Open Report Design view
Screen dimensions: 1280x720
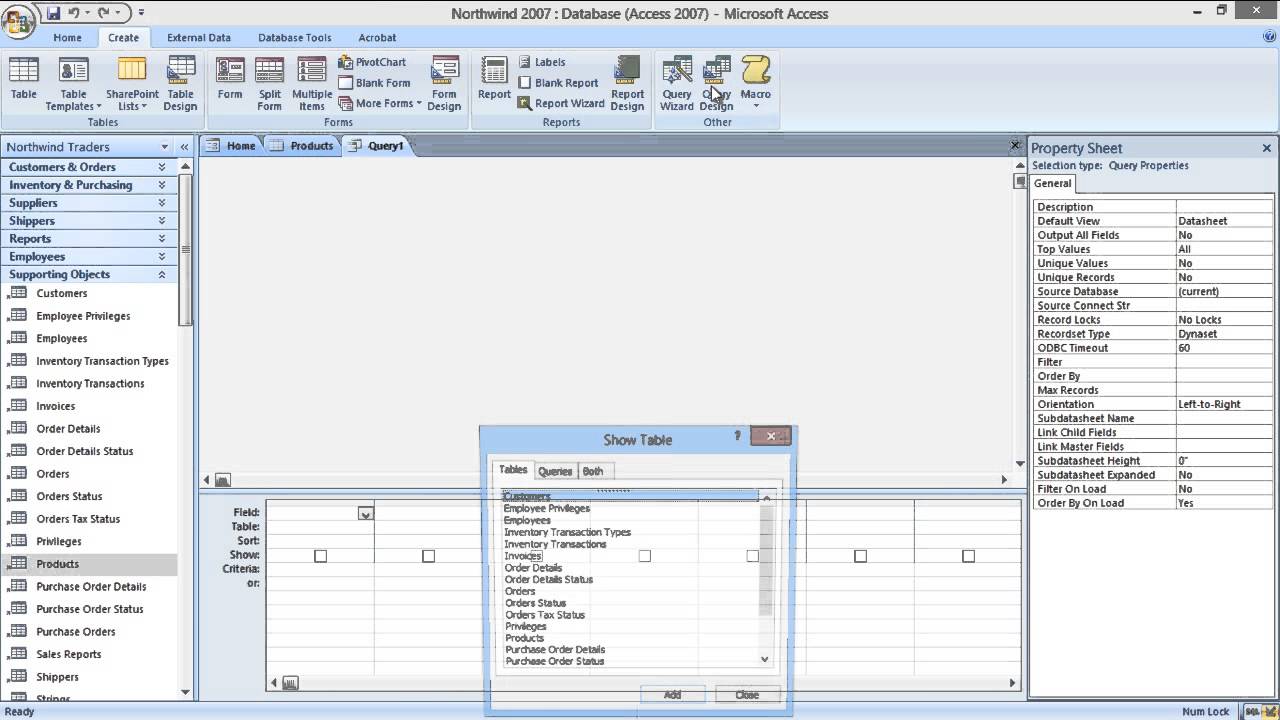click(627, 82)
